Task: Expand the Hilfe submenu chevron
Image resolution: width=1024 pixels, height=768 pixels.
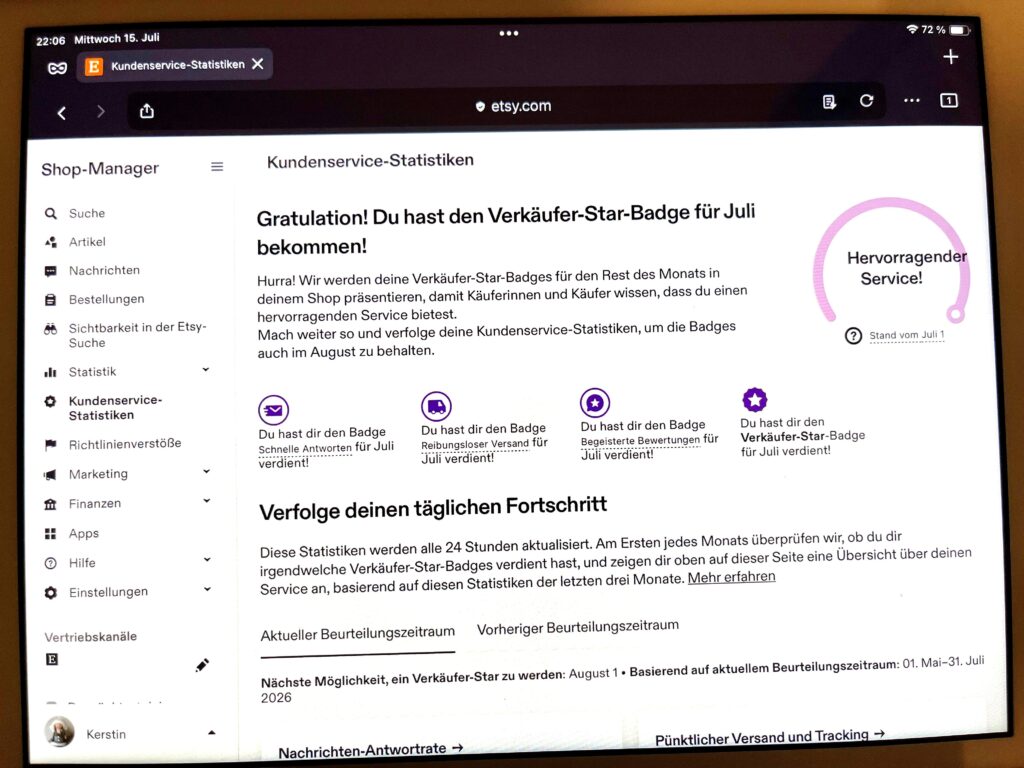Action: pos(207,560)
